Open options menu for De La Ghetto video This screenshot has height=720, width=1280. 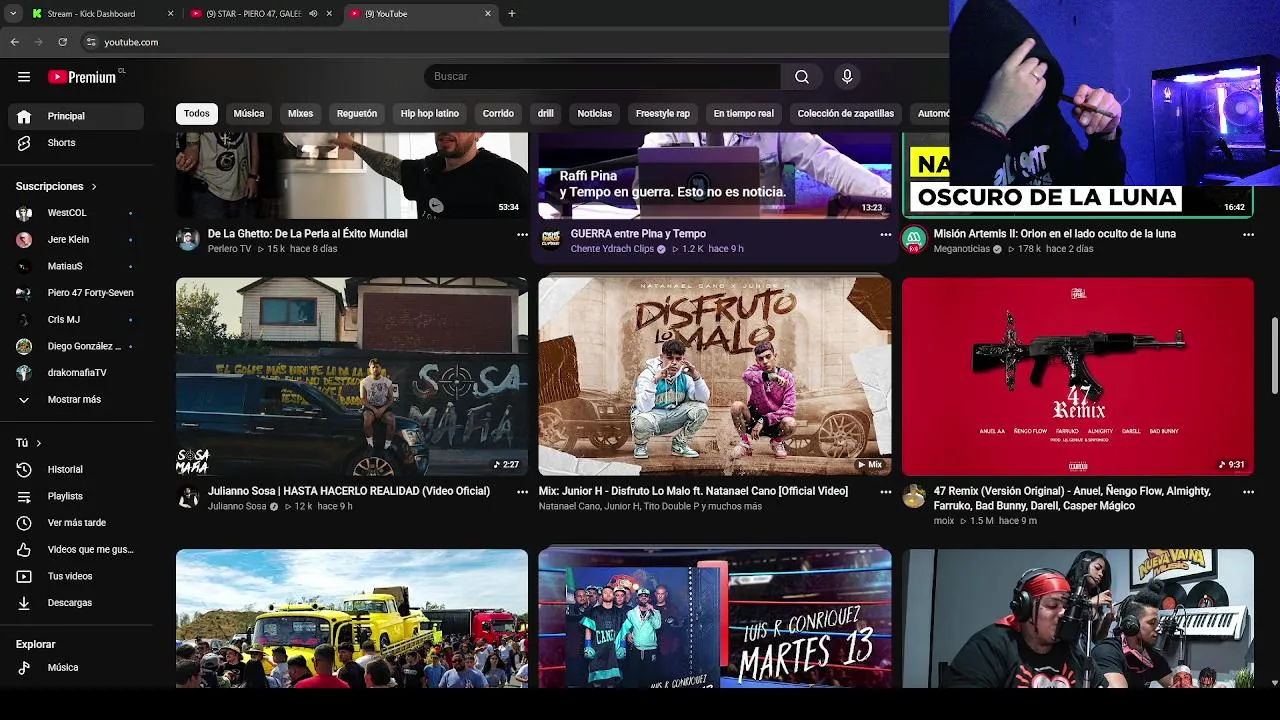522,234
